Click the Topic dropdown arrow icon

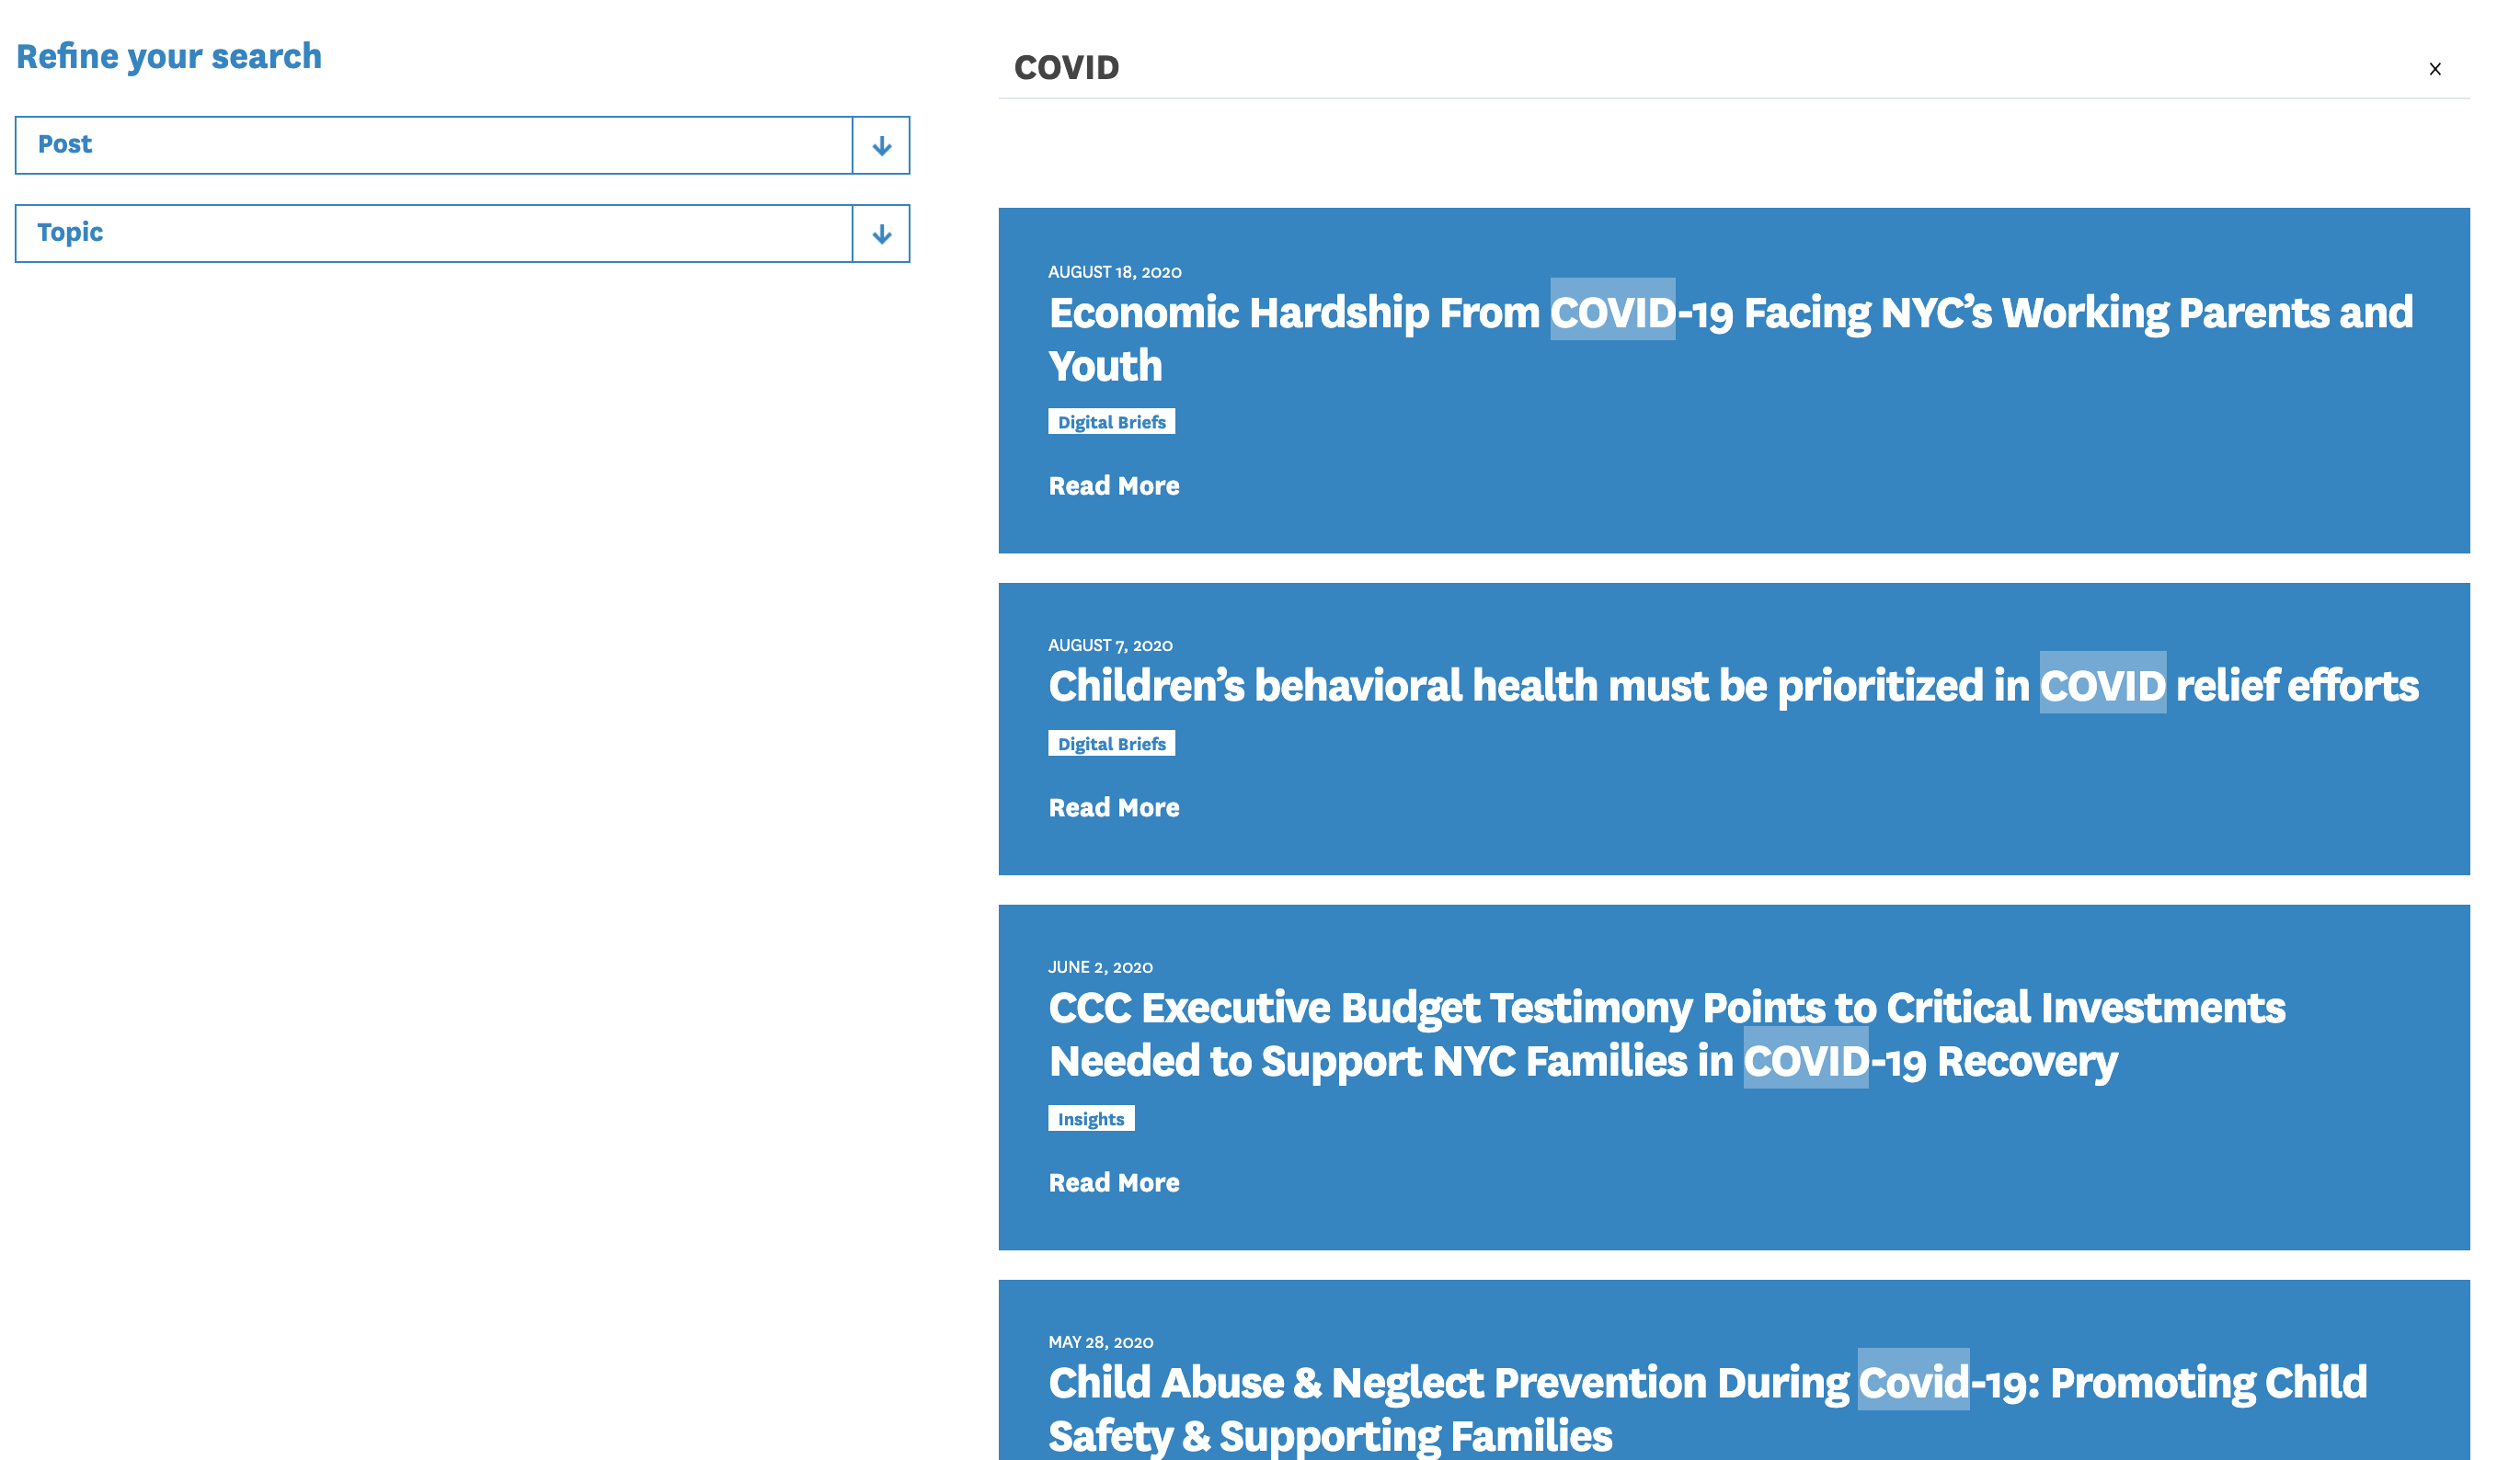[881, 233]
